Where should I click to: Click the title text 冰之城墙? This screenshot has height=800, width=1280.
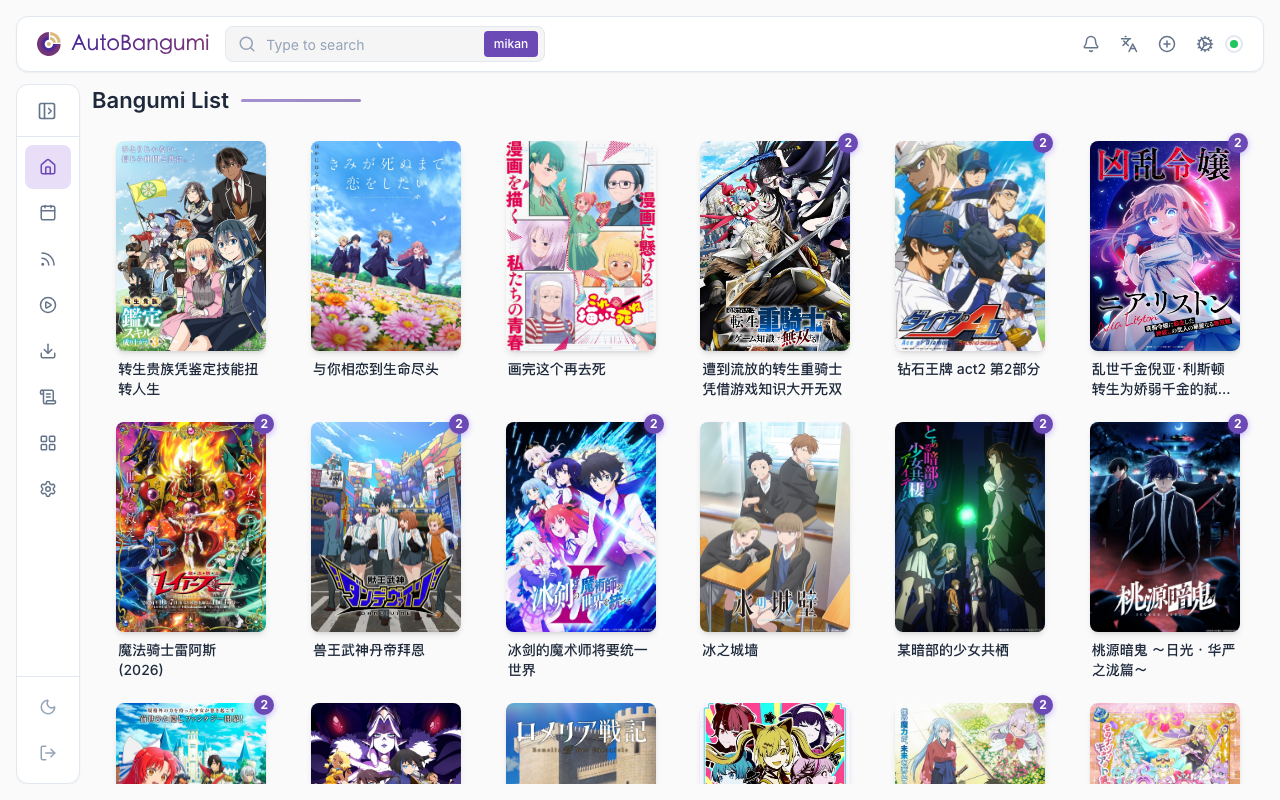730,650
